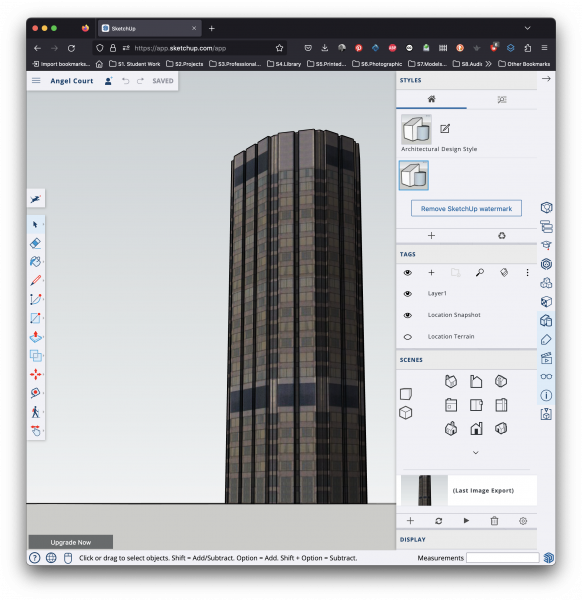582x600 pixels.
Task: Open the hamburger main menu
Action: 36,81
